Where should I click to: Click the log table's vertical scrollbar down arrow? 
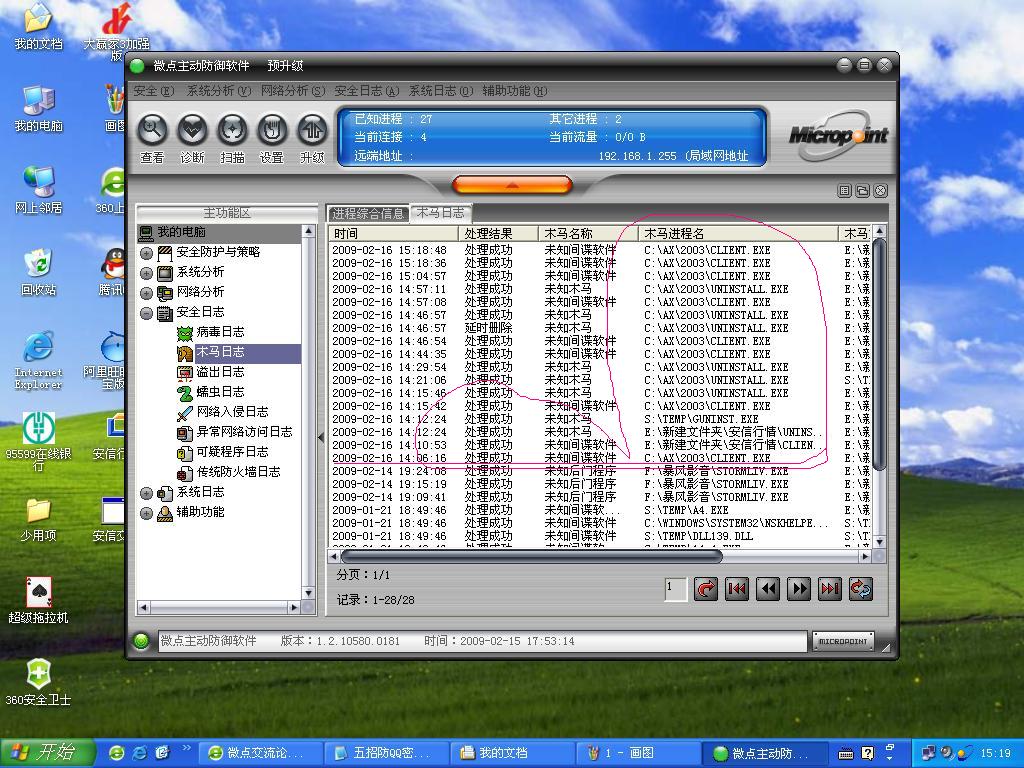[879, 541]
